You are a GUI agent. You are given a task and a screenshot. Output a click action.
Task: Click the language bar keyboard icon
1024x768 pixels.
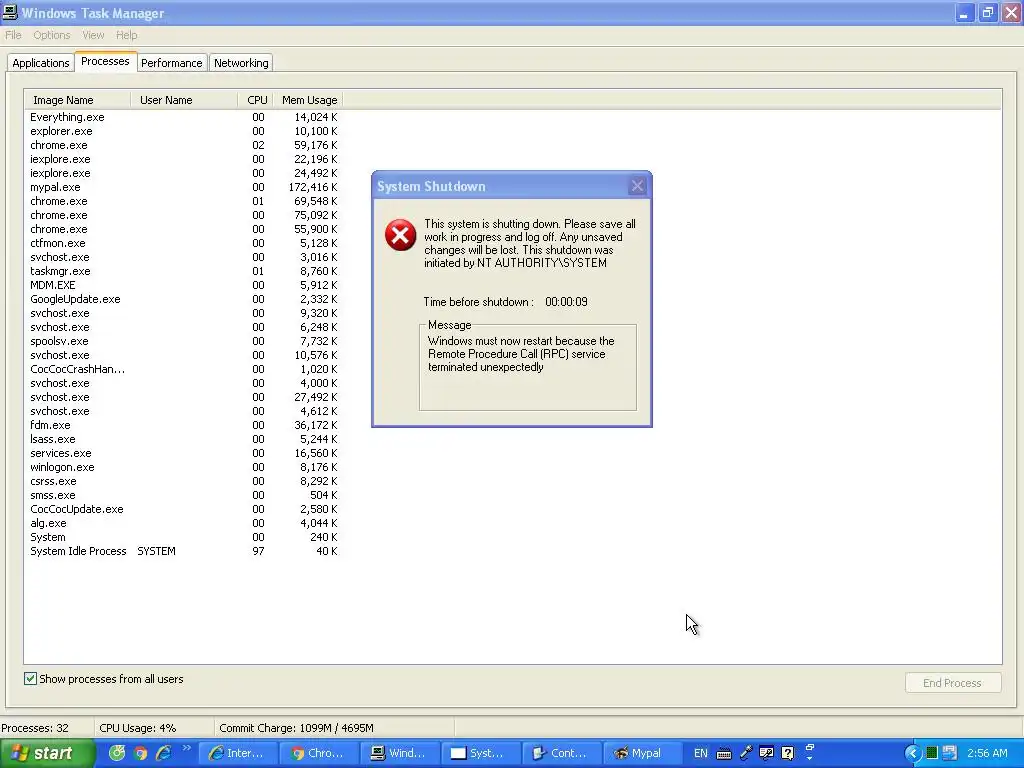(x=724, y=754)
